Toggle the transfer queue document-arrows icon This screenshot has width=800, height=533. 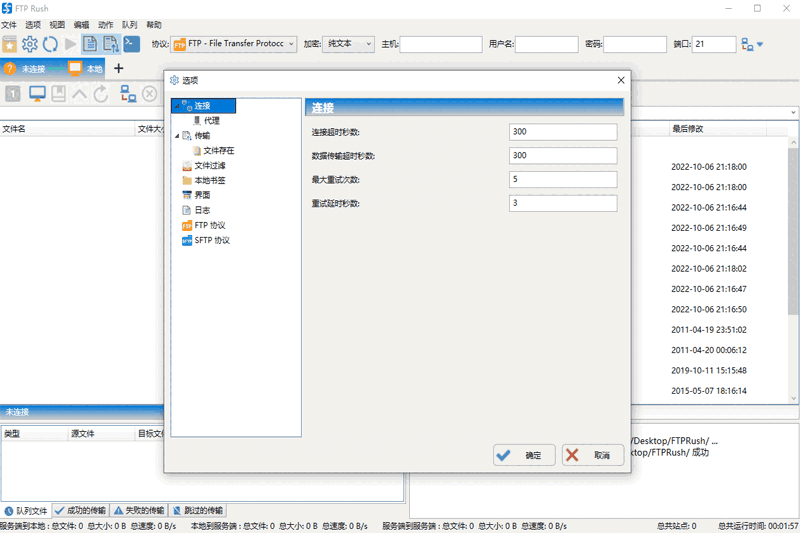pos(111,44)
